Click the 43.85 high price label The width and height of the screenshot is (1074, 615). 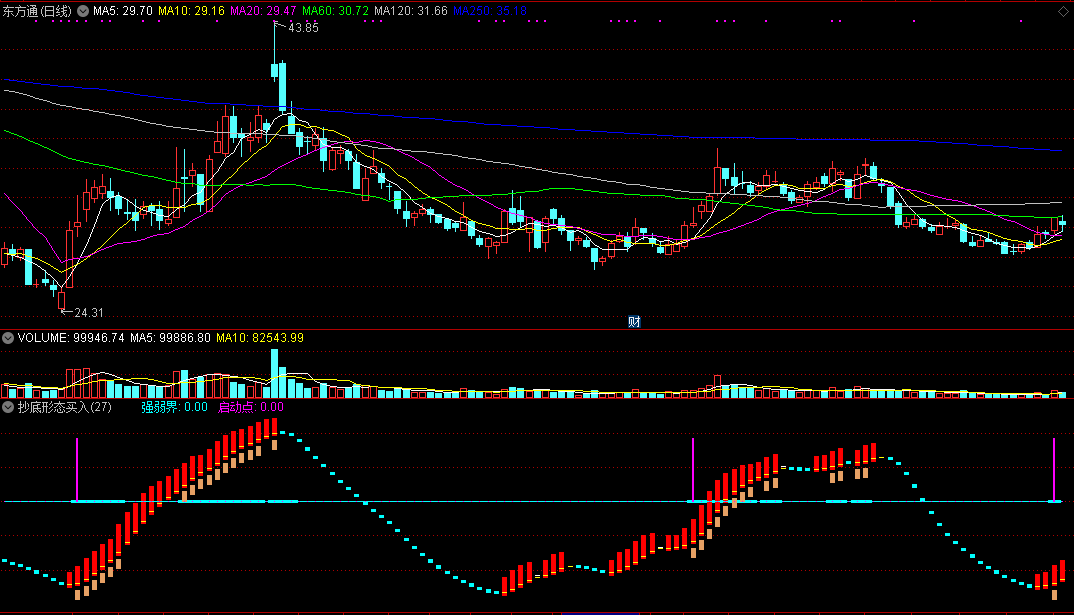(303, 28)
